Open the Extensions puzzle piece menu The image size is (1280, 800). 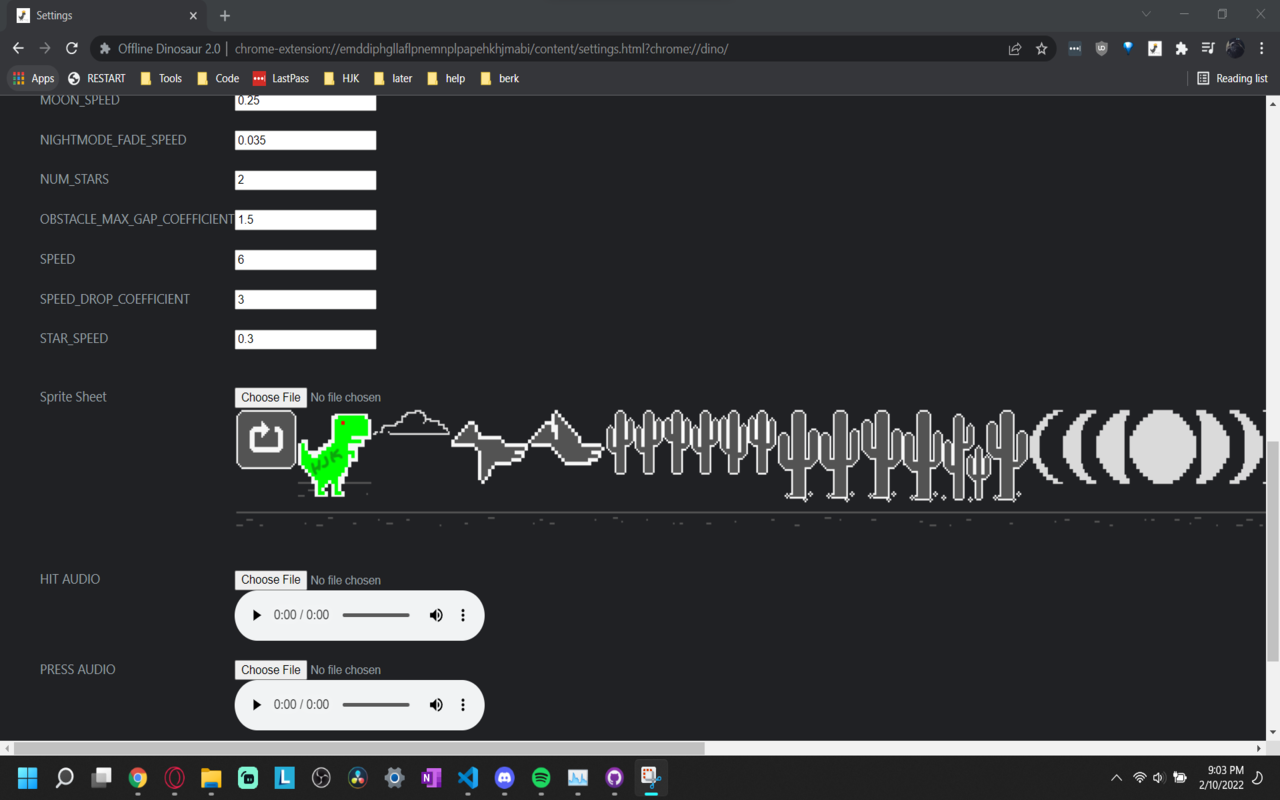click(1181, 48)
